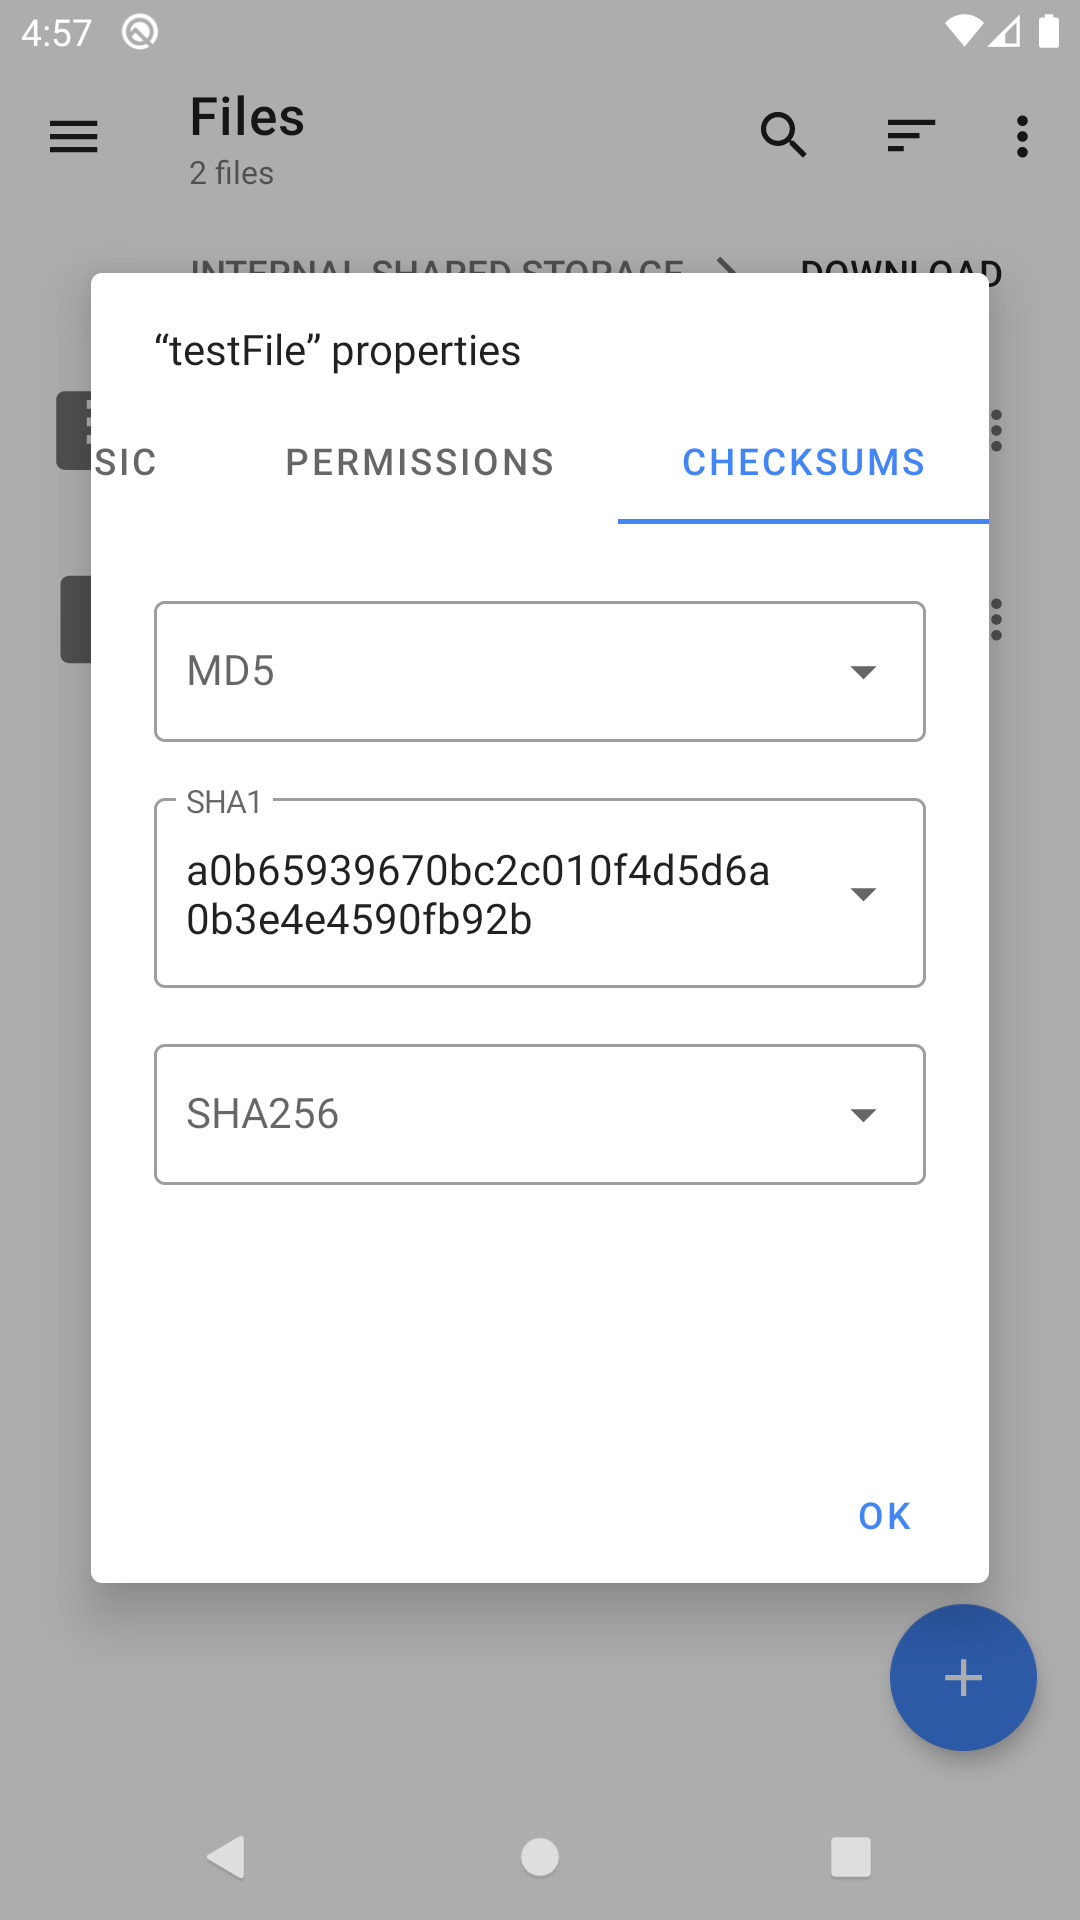Tap the search icon in the Files toolbar

click(x=783, y=136)
